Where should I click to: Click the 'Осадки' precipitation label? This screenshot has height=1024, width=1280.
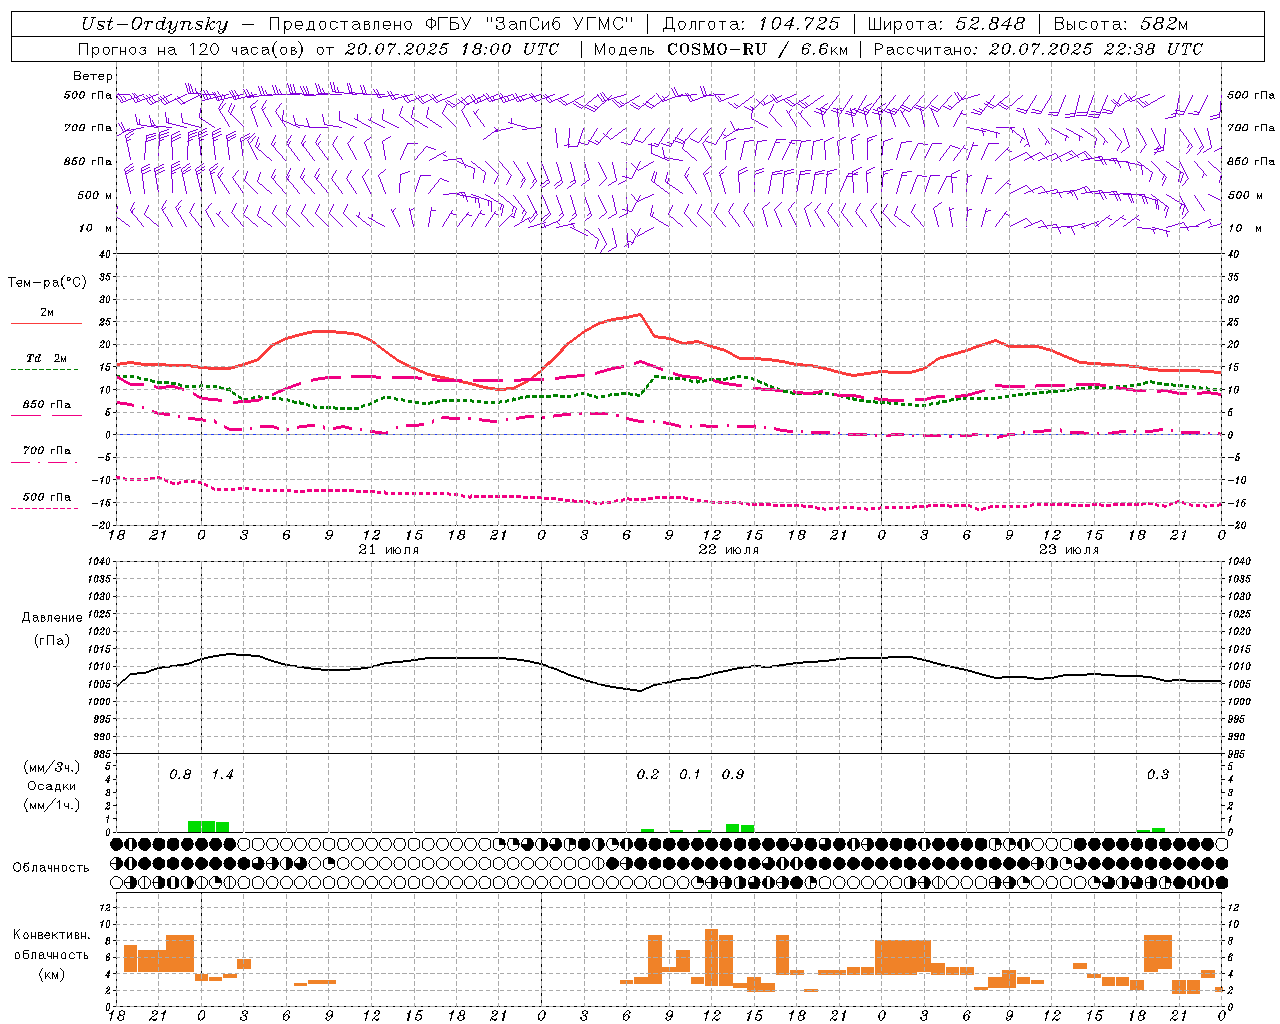(52, 786)
